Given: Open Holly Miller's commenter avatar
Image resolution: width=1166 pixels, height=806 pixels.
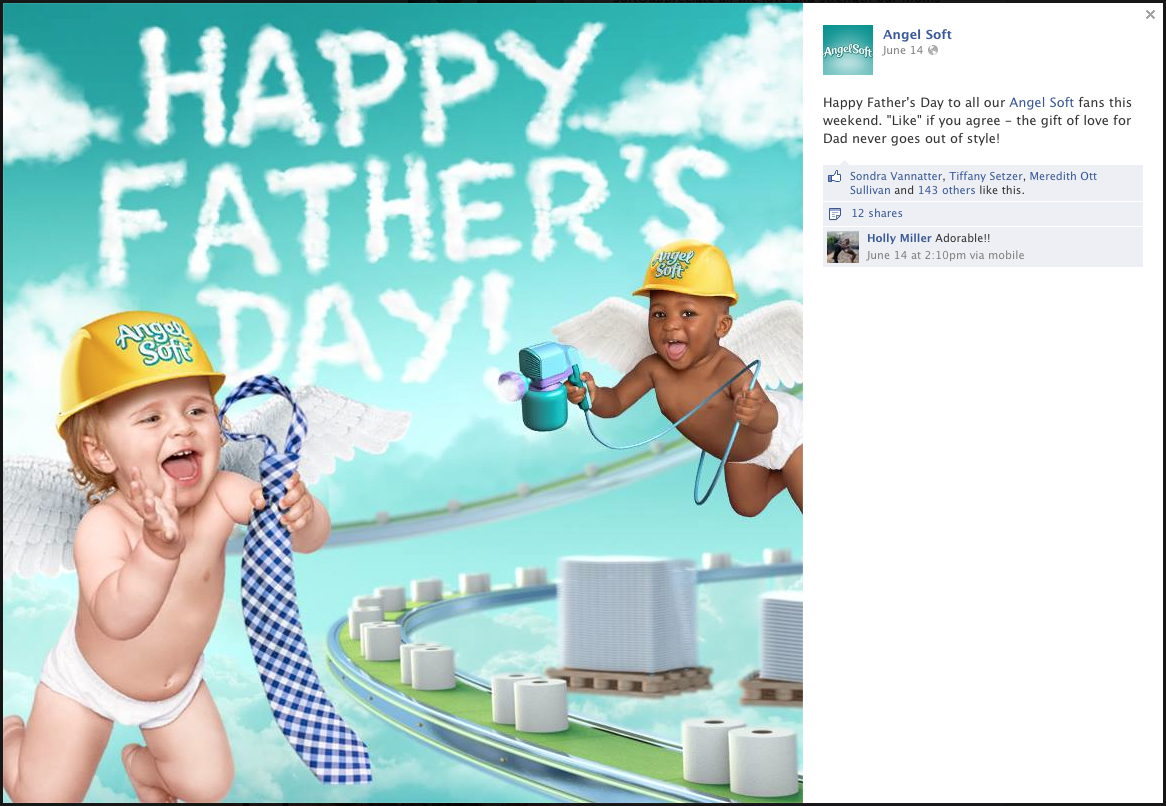Looking at the screenshot, I should point(843,247).
